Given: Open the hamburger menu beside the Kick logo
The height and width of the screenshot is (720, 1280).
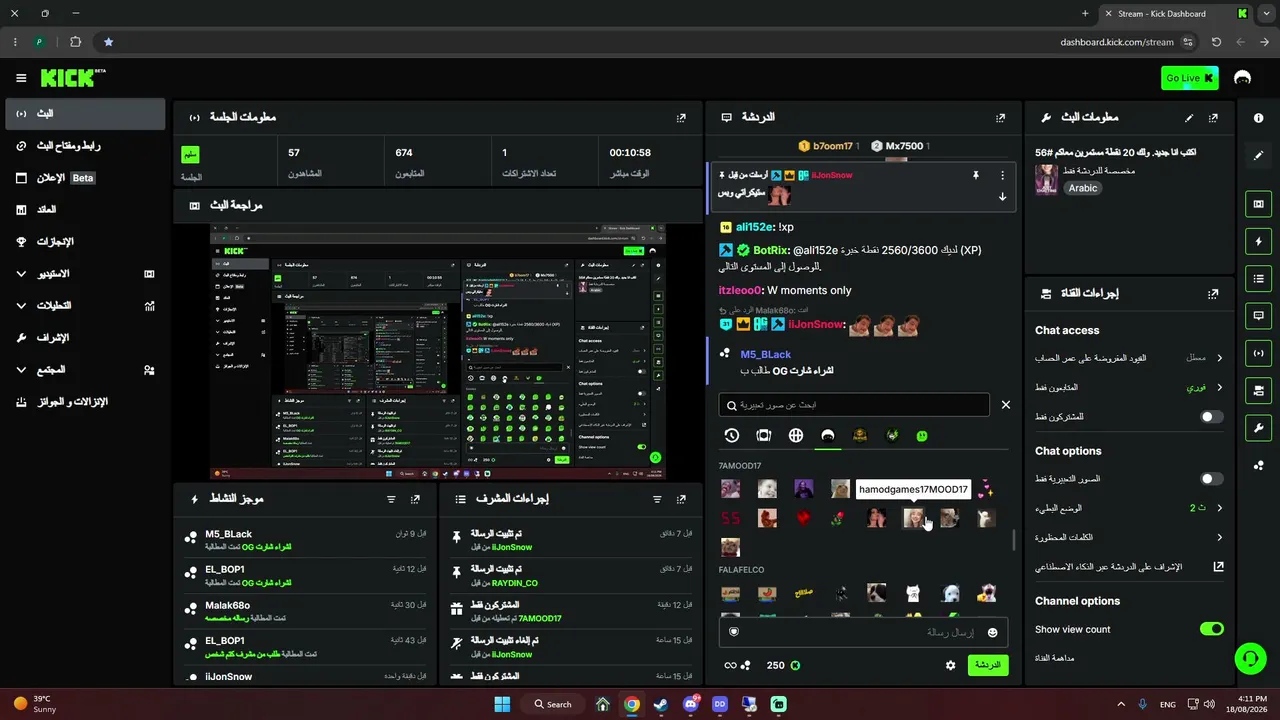Looking at the screenshot, I should point(21,78).
